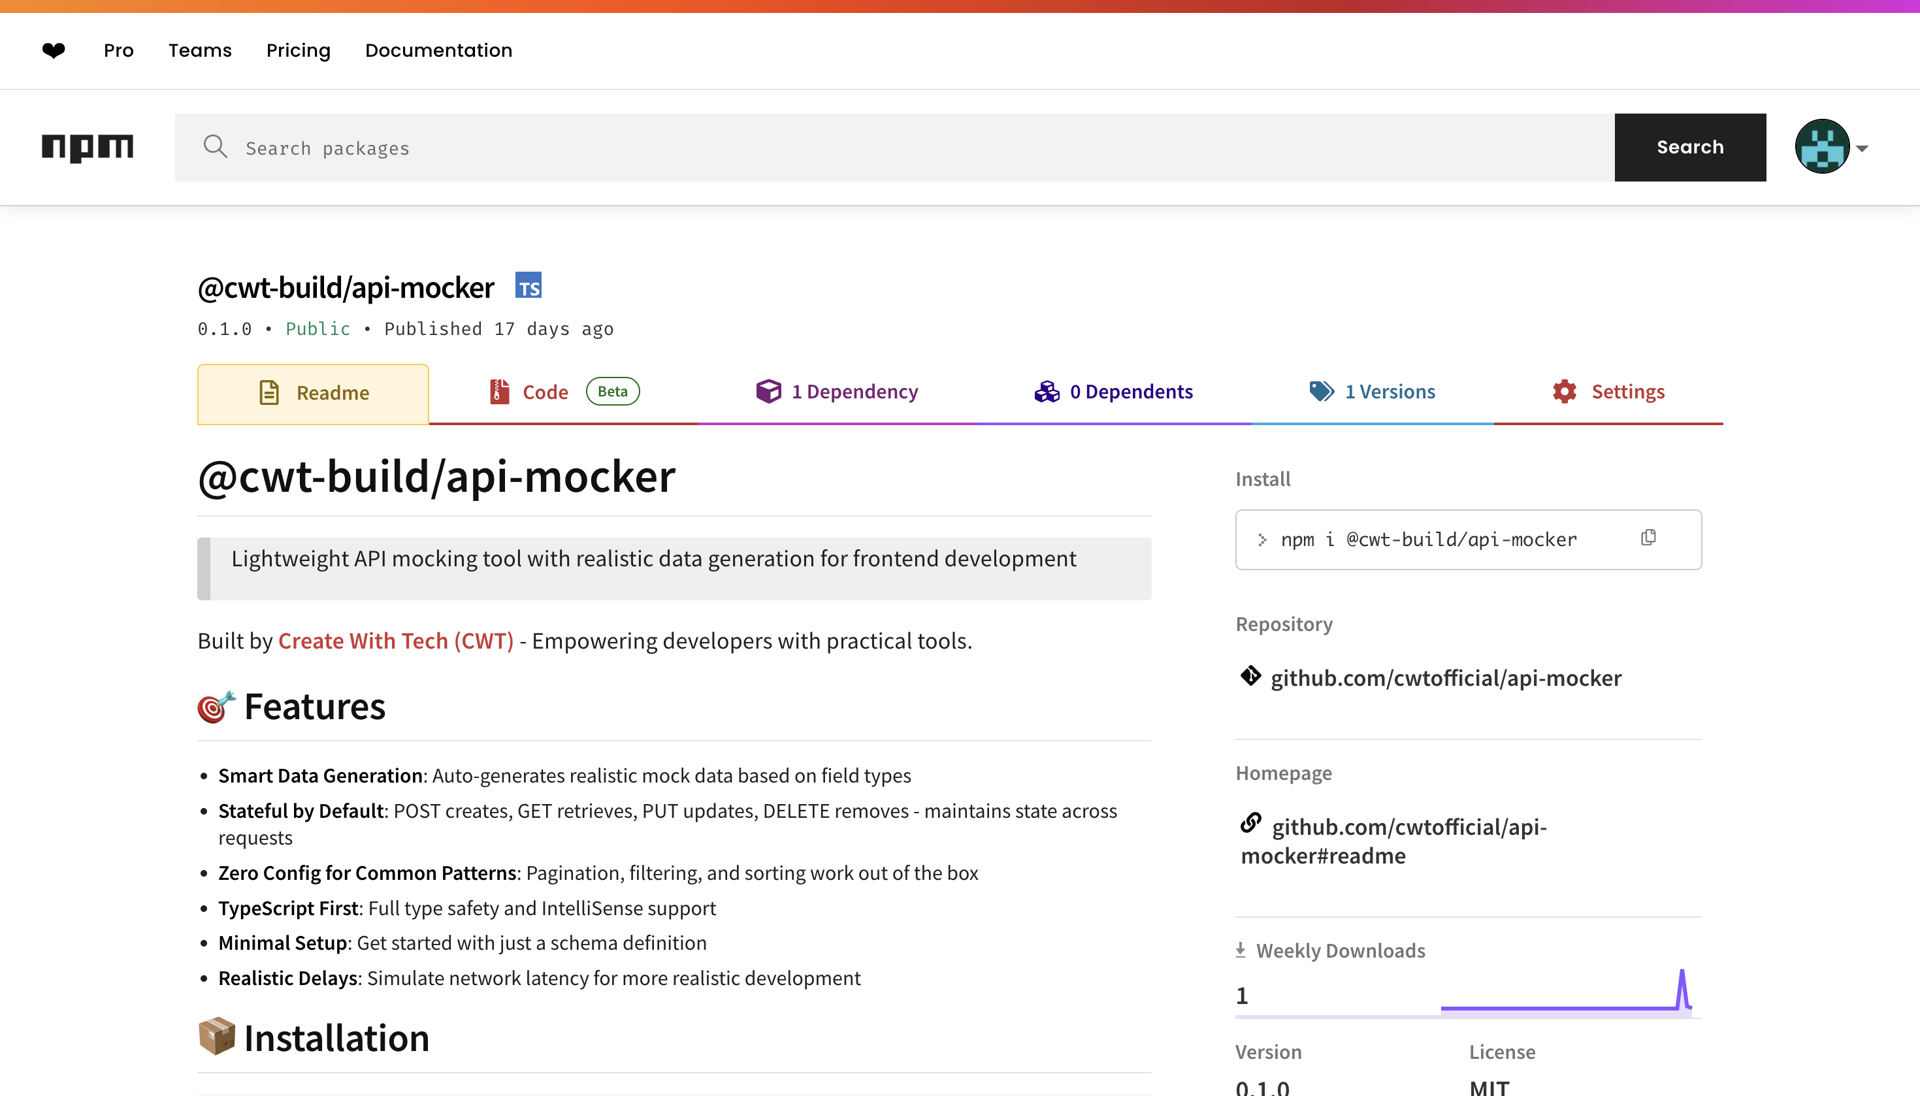Open the 0 Dependents tab
This screenshot has height=1096, width=1920.
pos(1113,392)
